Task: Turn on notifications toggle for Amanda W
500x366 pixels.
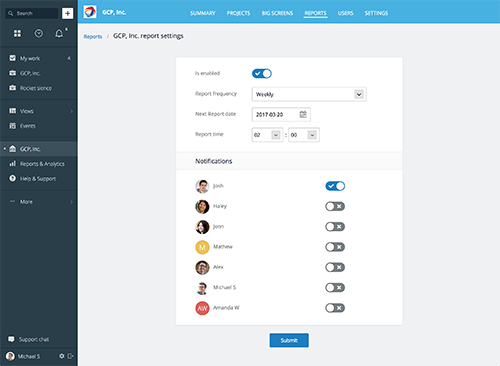Action: (x=335, y=308)
